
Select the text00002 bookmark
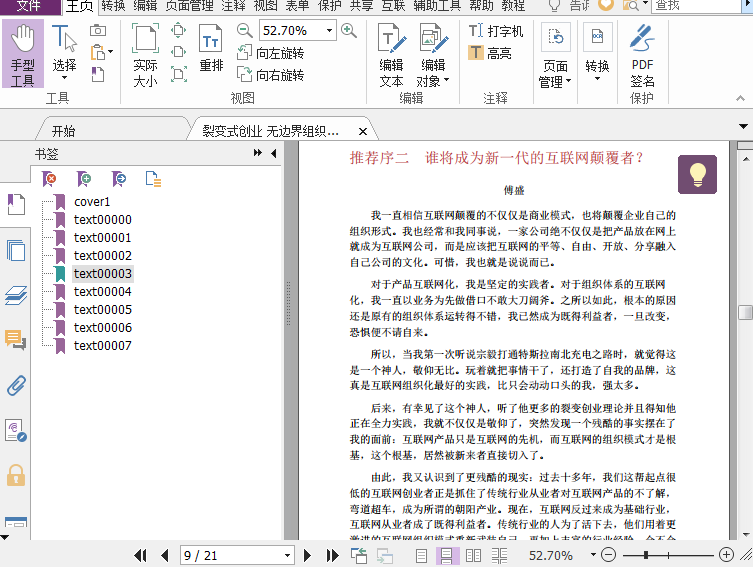[103, 255]
